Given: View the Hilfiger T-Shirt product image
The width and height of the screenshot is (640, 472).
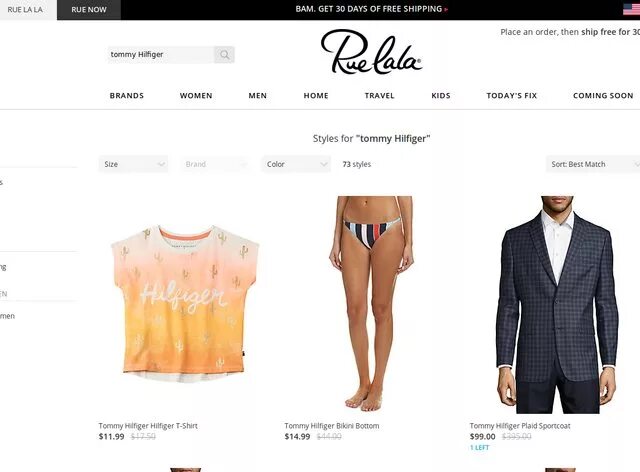Looking at the screenshot, I should 185,302.
